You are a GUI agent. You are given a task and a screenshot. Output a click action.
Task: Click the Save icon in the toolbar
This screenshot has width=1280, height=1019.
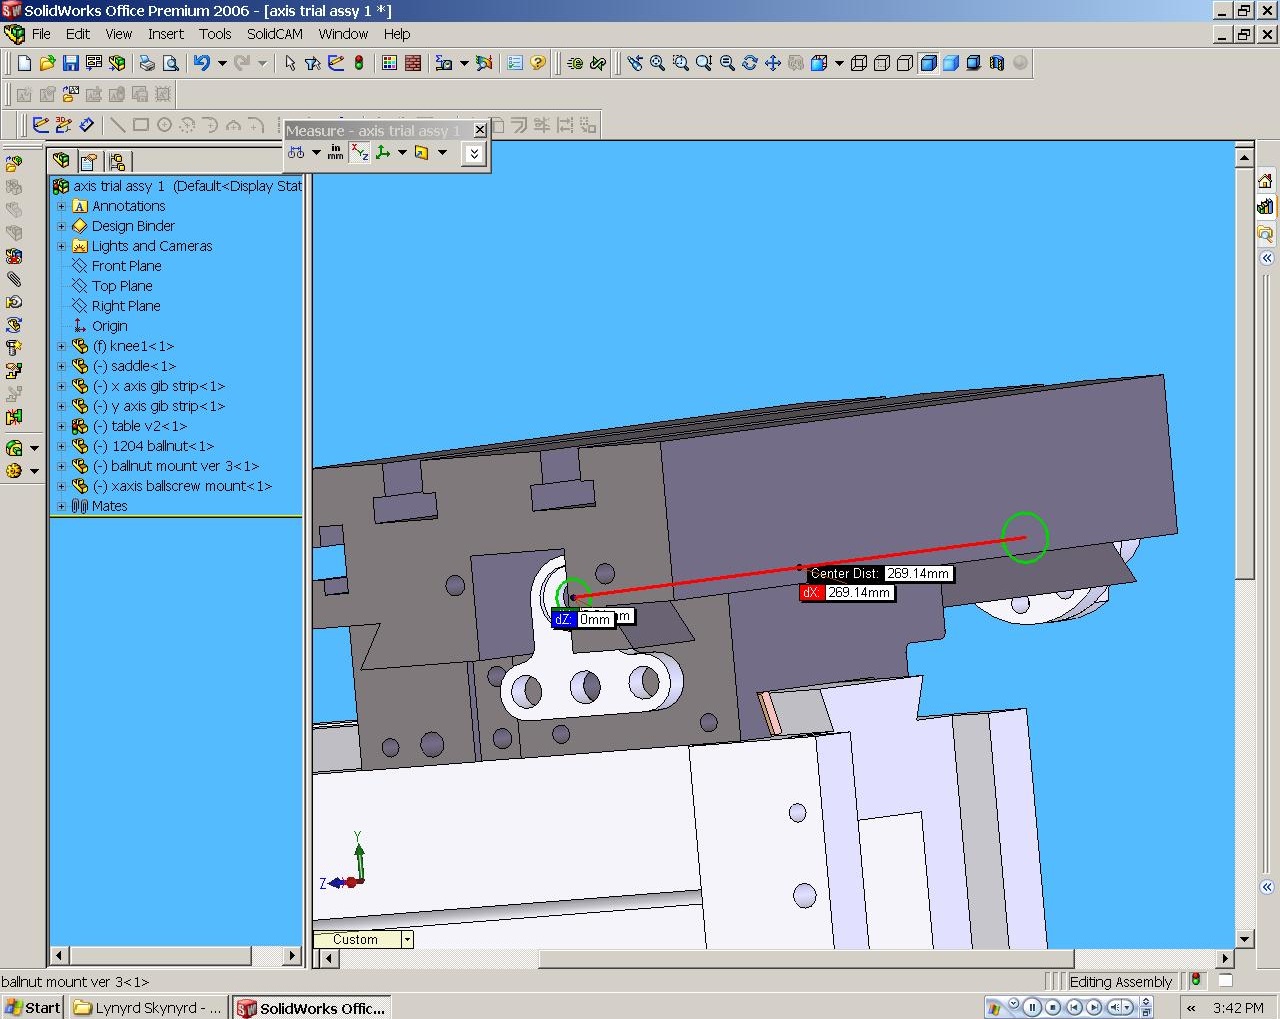tap(70, 63)
